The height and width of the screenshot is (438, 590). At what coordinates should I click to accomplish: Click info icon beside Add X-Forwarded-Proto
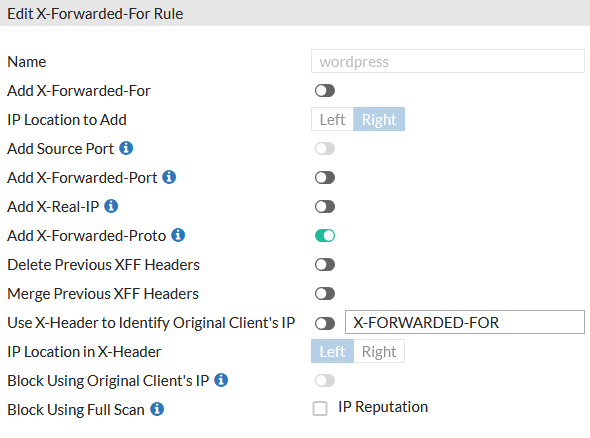point(178,235)
